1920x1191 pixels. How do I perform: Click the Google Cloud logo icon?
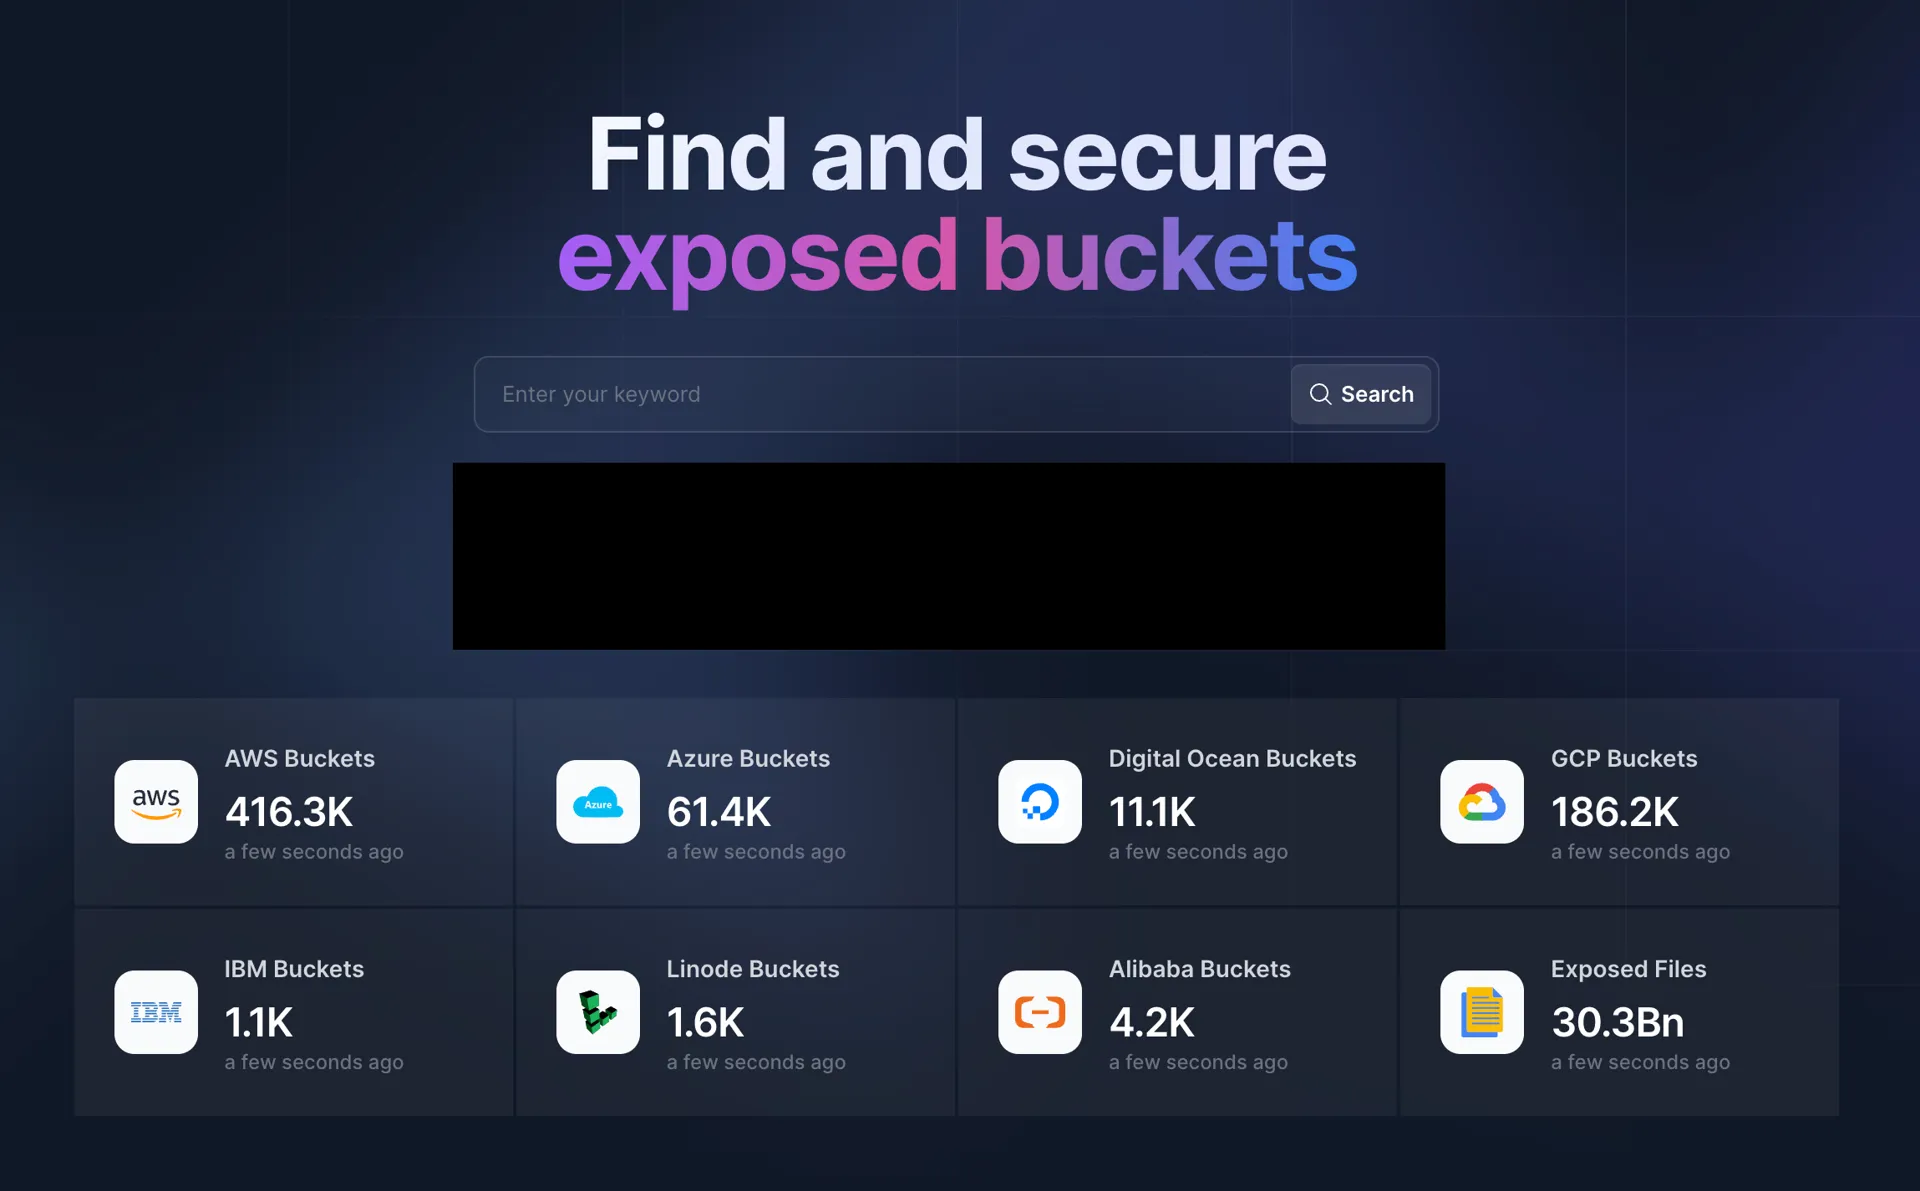pos(1482,801)
